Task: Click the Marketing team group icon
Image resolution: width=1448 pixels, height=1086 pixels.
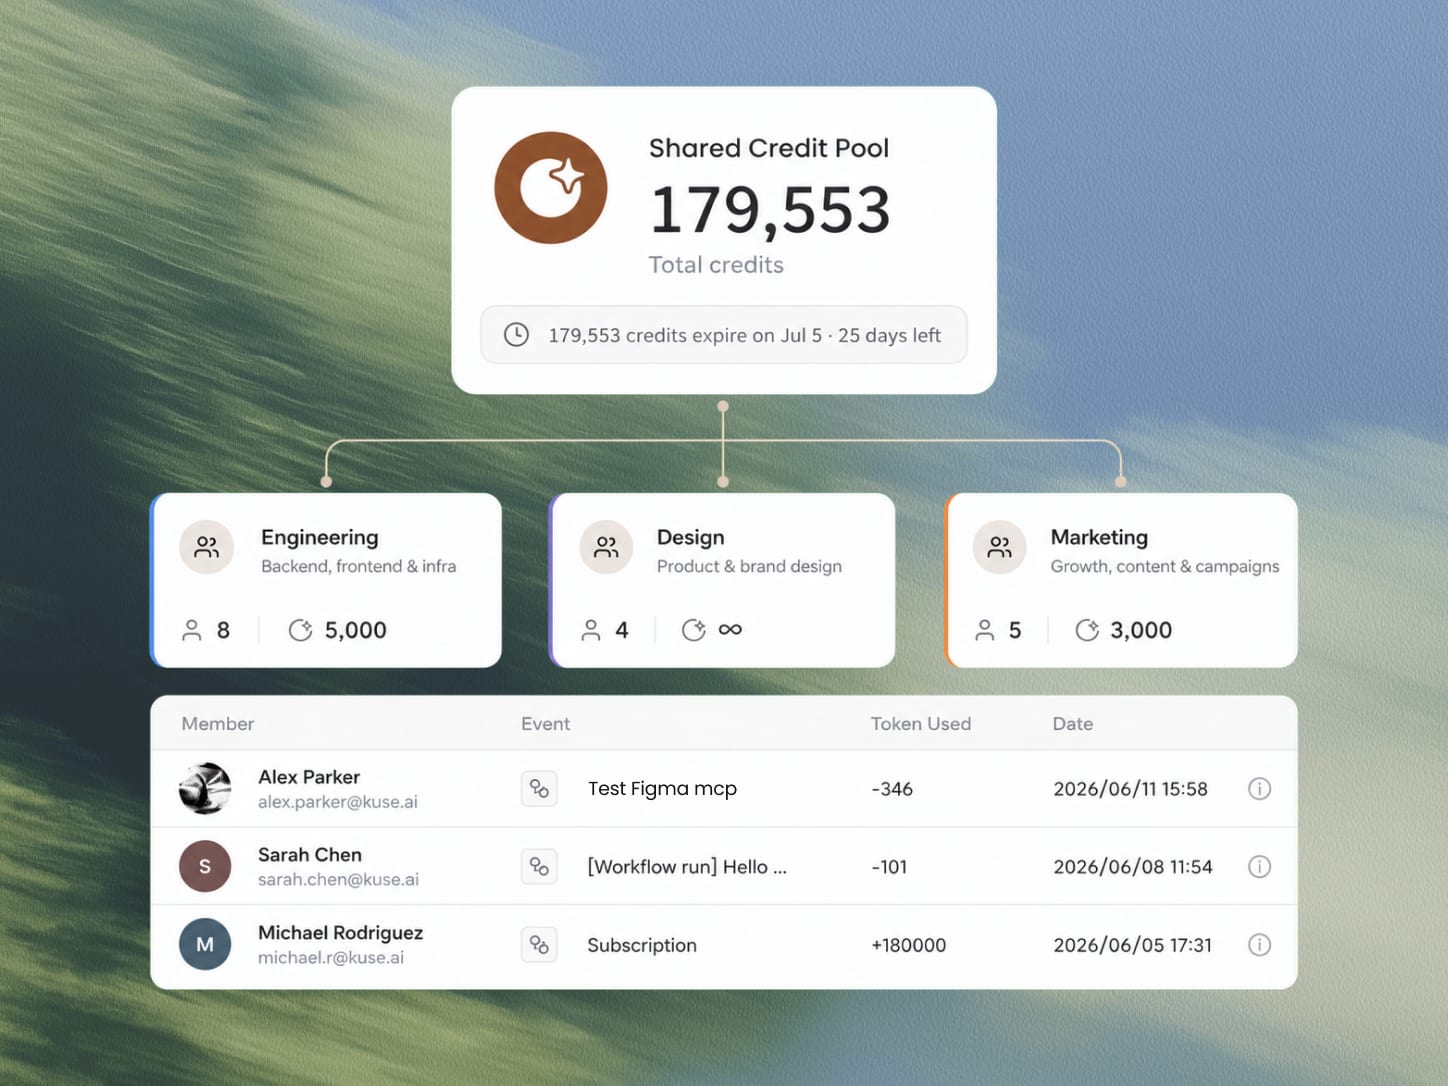Action: point(1000,547)
